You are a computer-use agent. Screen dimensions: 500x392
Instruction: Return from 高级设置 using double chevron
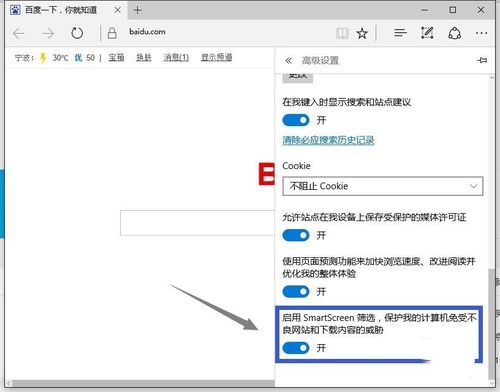coord(289,60)
